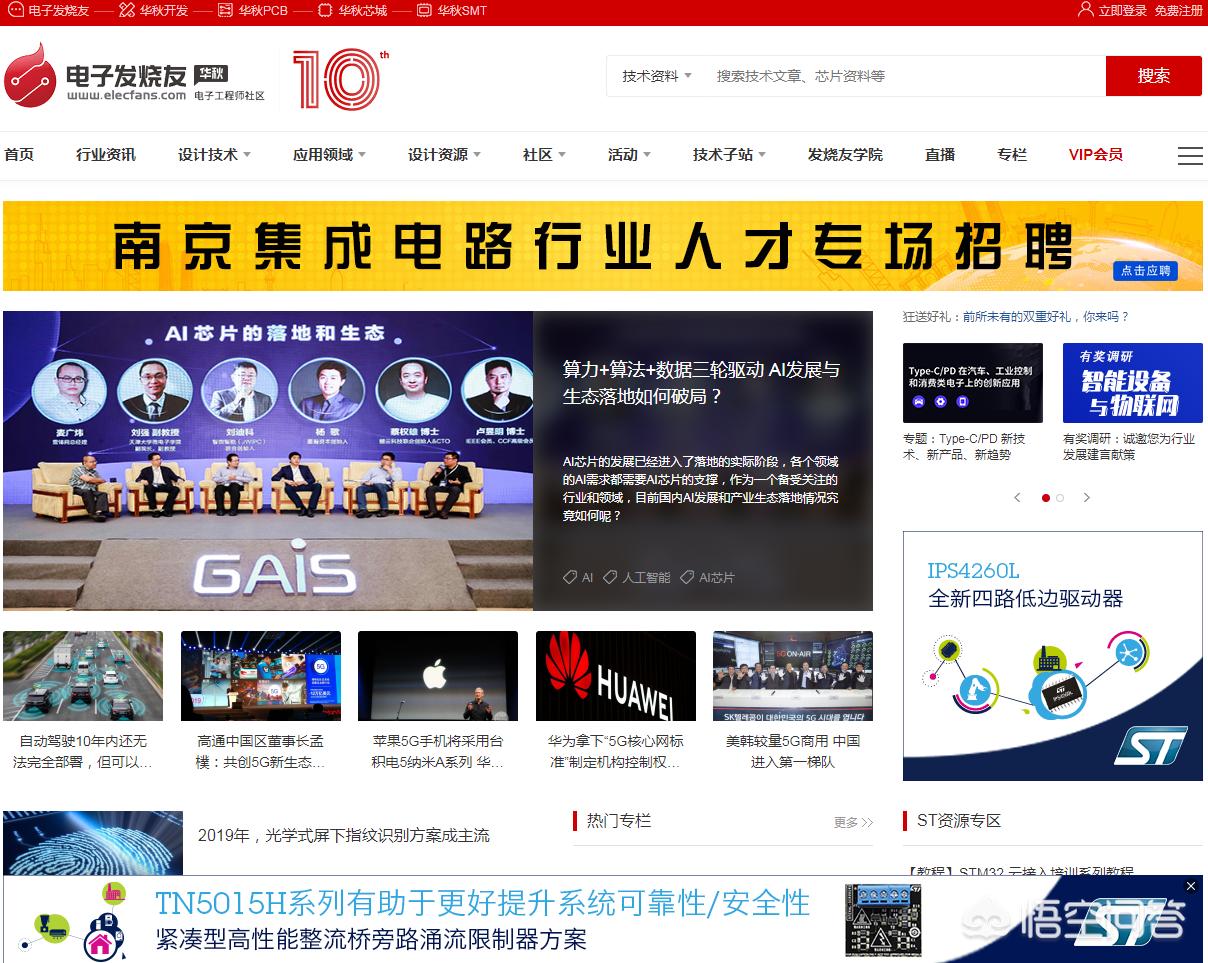Close the bottom TN5015H ad banner
The height and width of the screenshot is (963, 1208).
pos(1190,886)
